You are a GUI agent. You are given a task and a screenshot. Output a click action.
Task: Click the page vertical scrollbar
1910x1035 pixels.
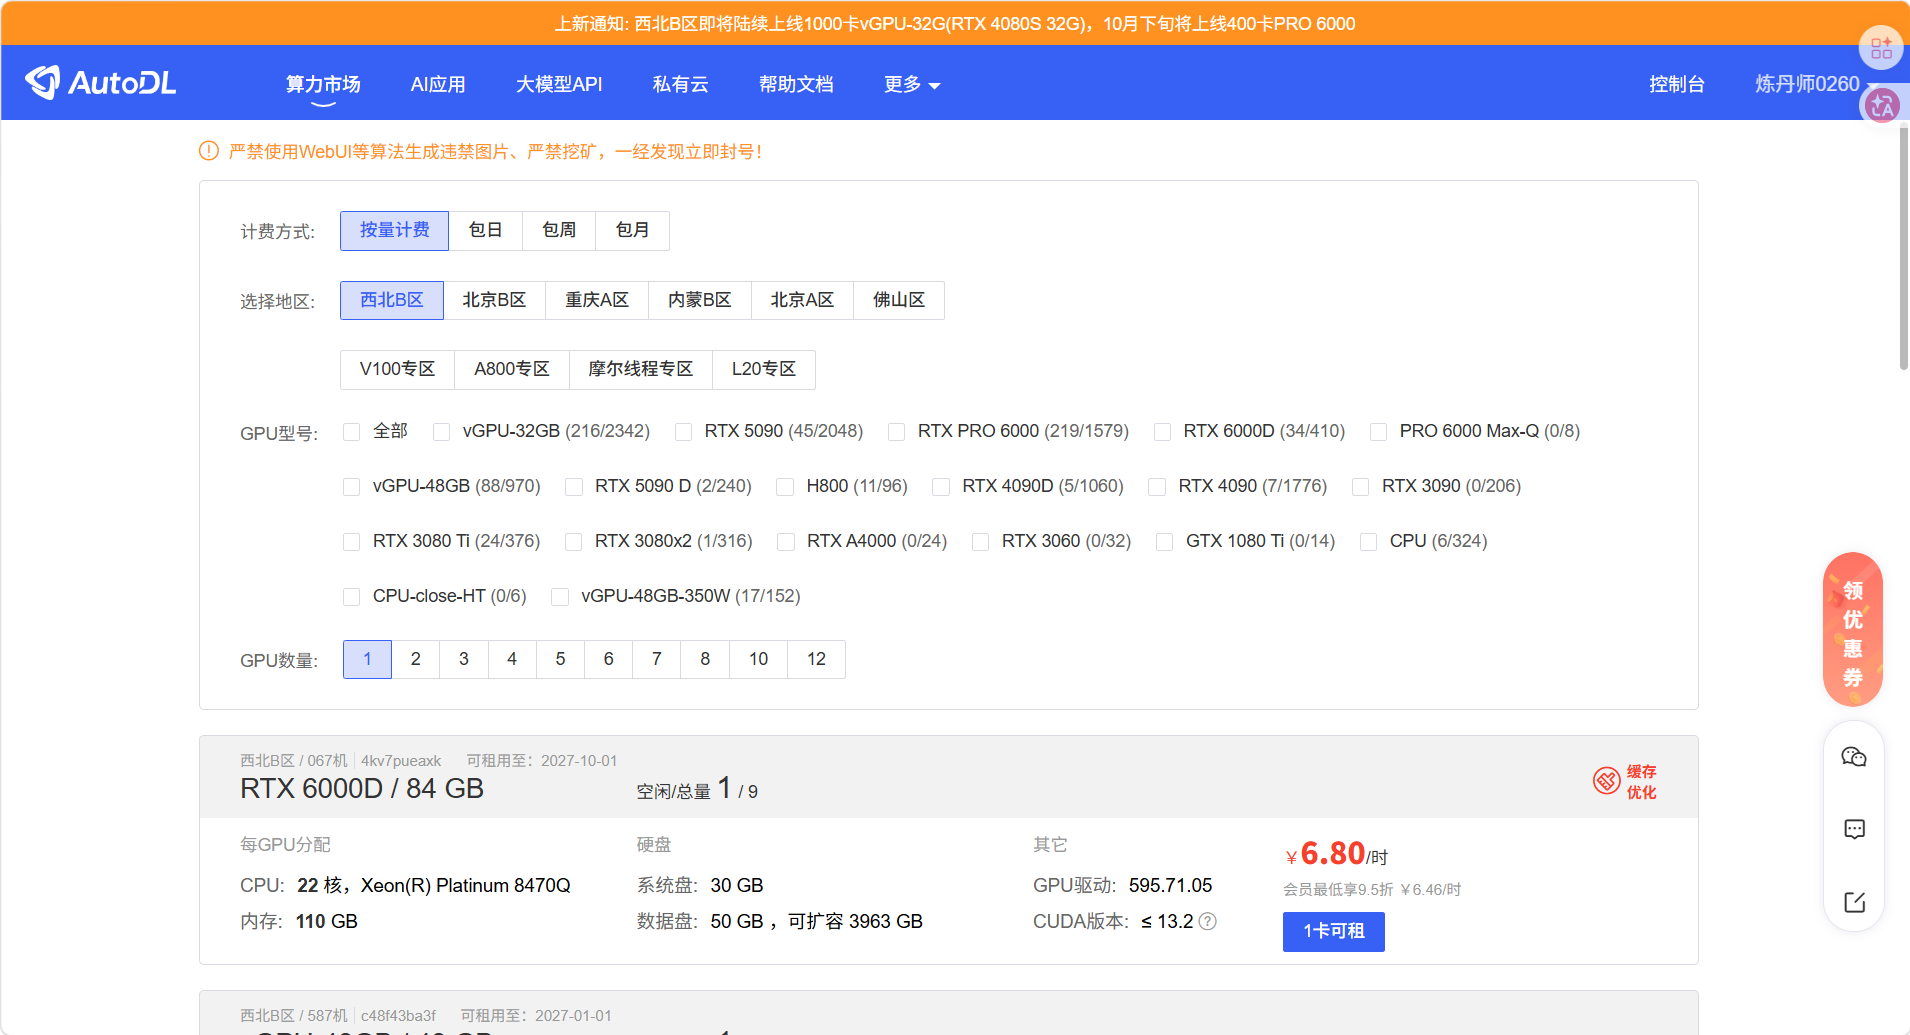click(1903, 247)
